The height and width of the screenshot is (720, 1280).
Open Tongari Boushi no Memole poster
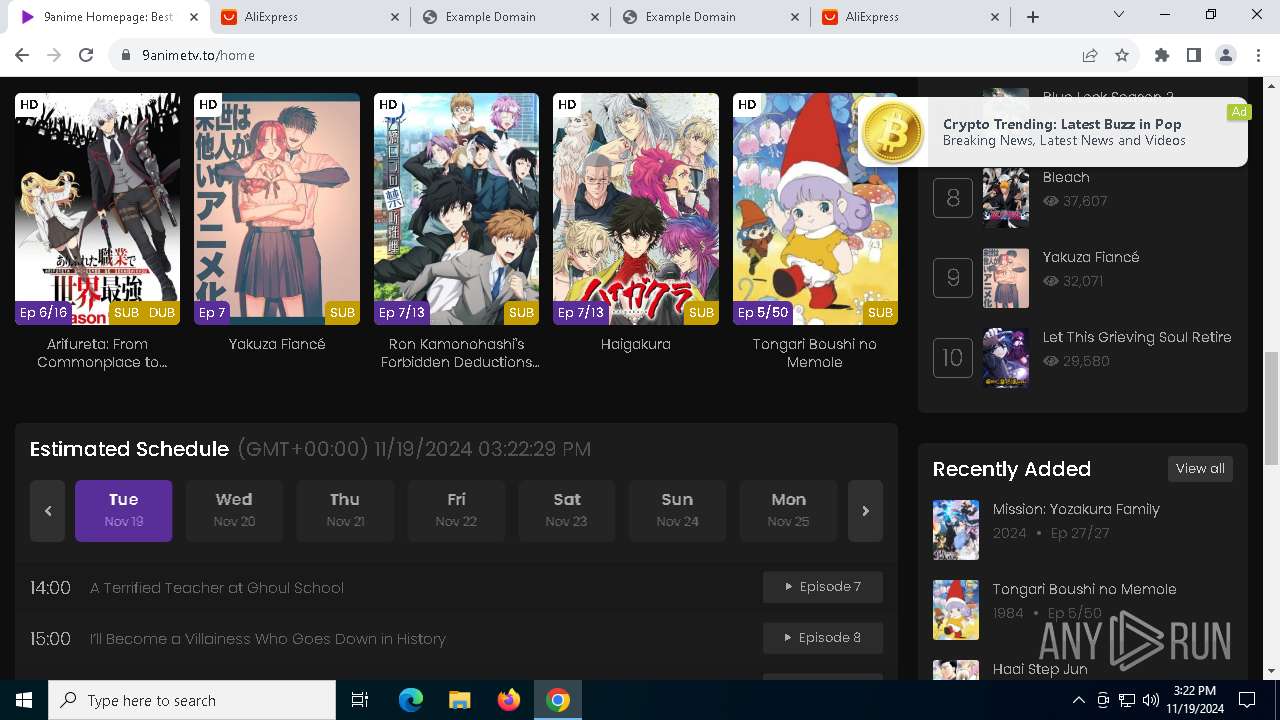tap(815, 209)
